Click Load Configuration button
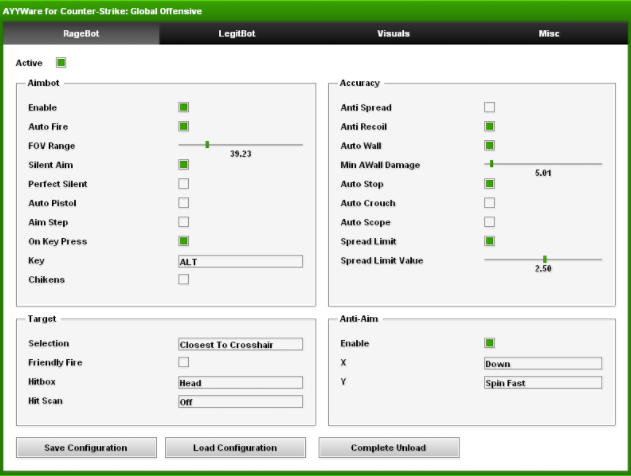Screen dimensions: 631x476 coord(235,447)
